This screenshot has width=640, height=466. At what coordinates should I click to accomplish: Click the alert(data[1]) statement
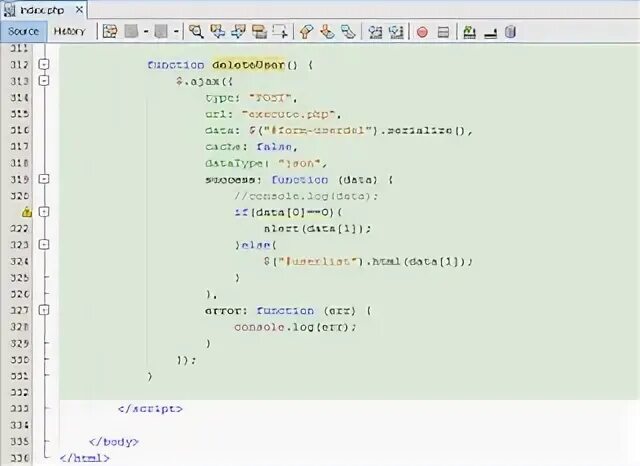click(x=317, y=229)
